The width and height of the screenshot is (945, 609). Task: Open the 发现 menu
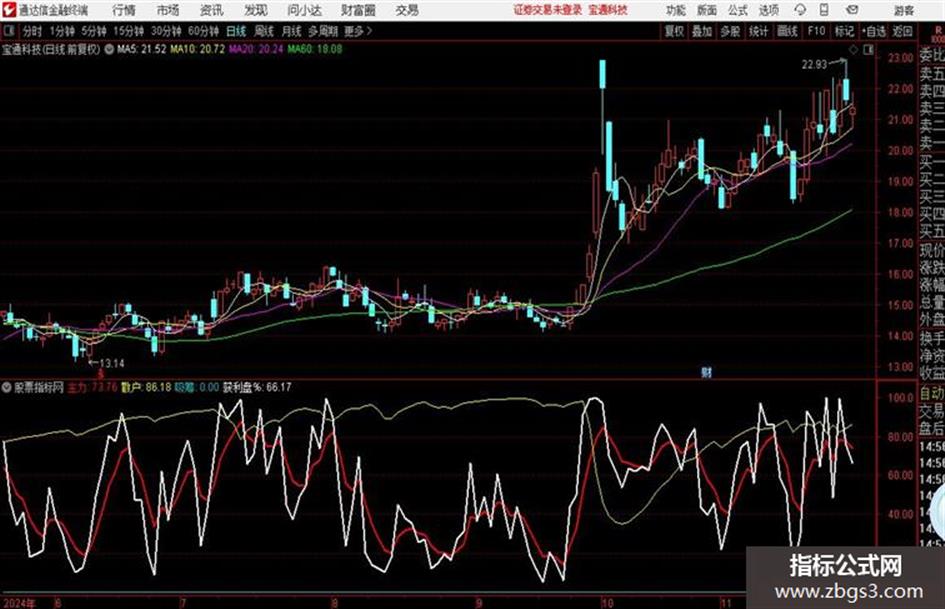[x=256, y=10]
